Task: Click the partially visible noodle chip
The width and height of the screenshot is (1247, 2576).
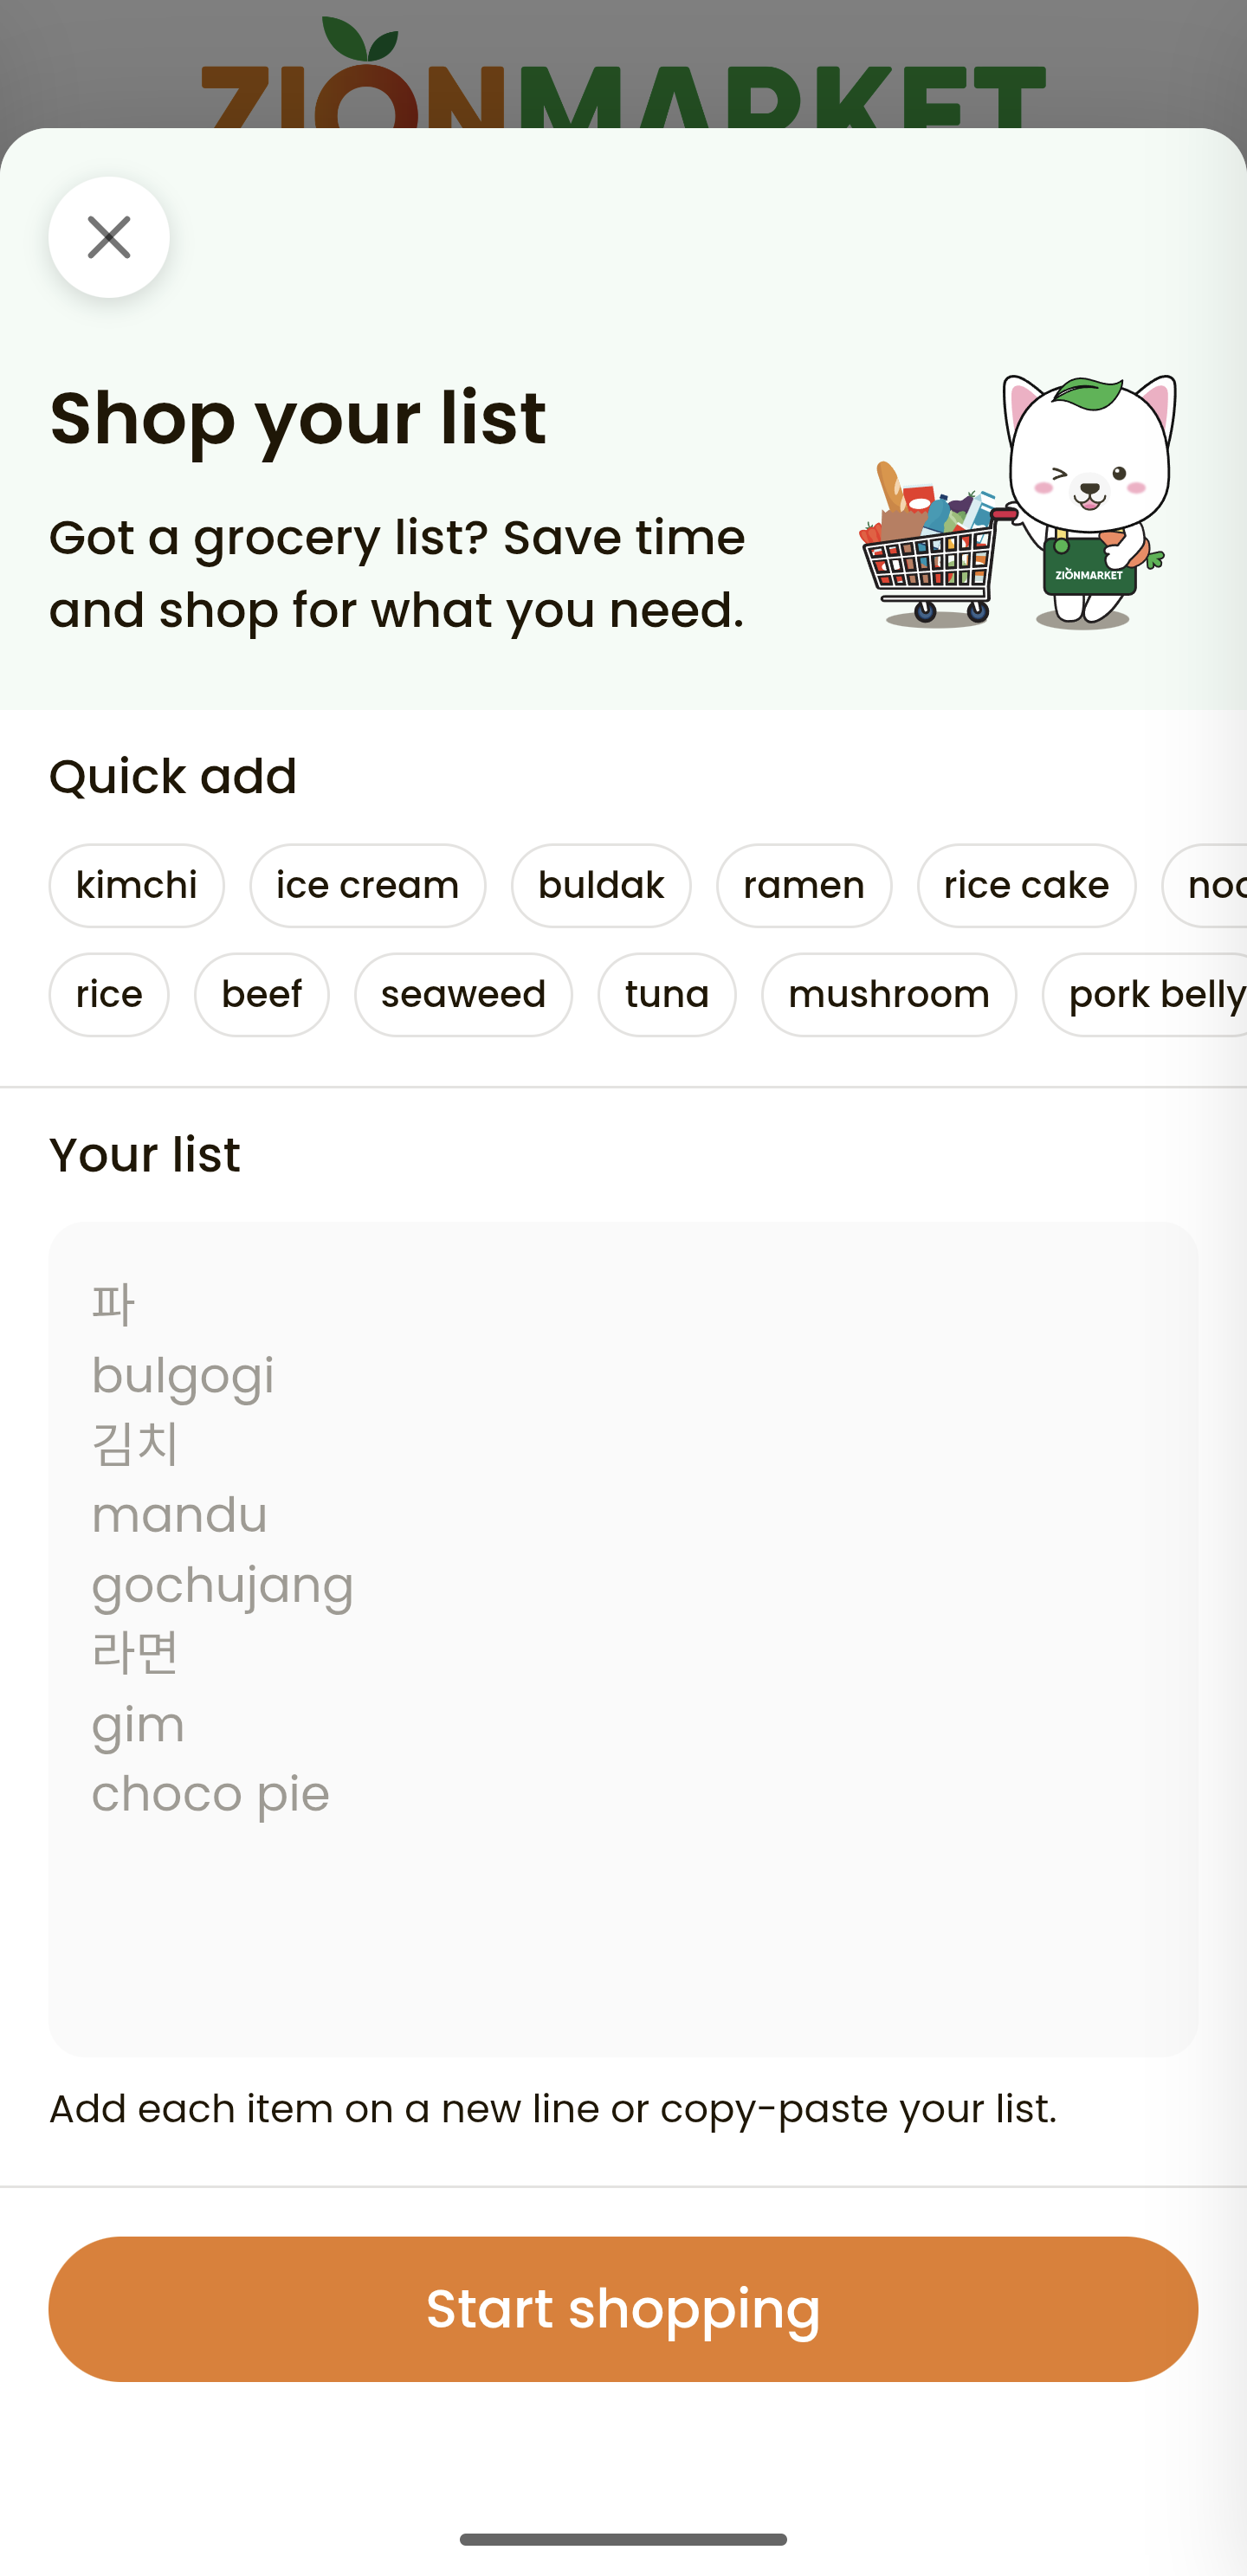Action: click(1215, 884)
